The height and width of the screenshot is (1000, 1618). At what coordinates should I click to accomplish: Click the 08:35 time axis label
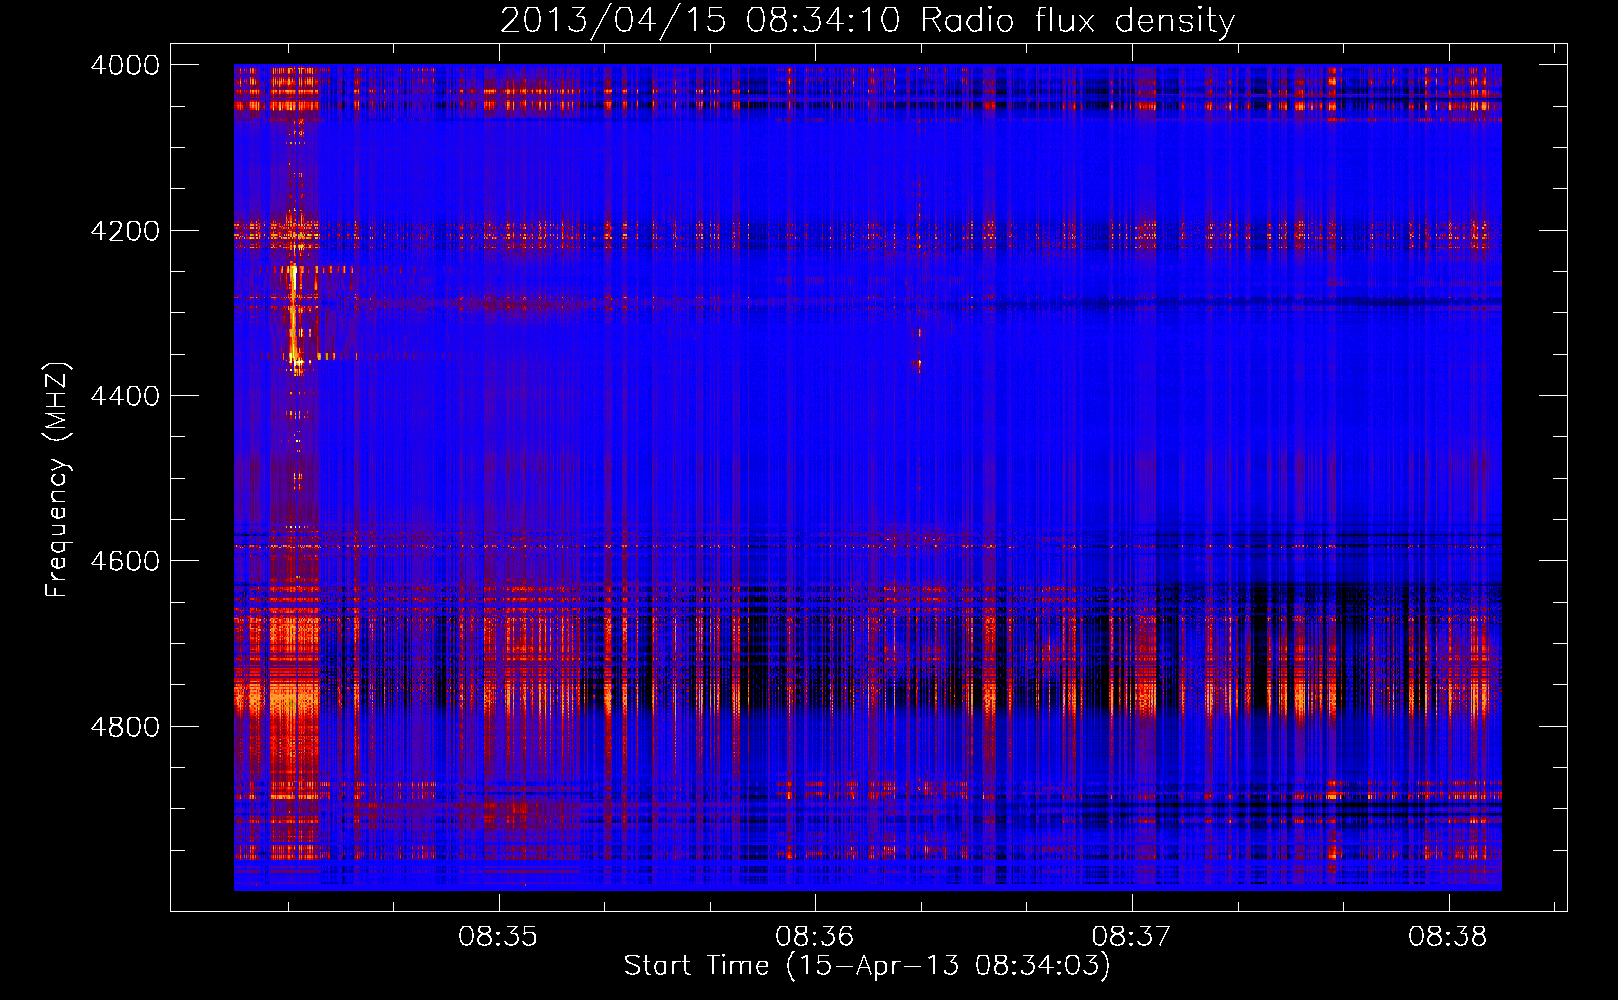[498, 937]
